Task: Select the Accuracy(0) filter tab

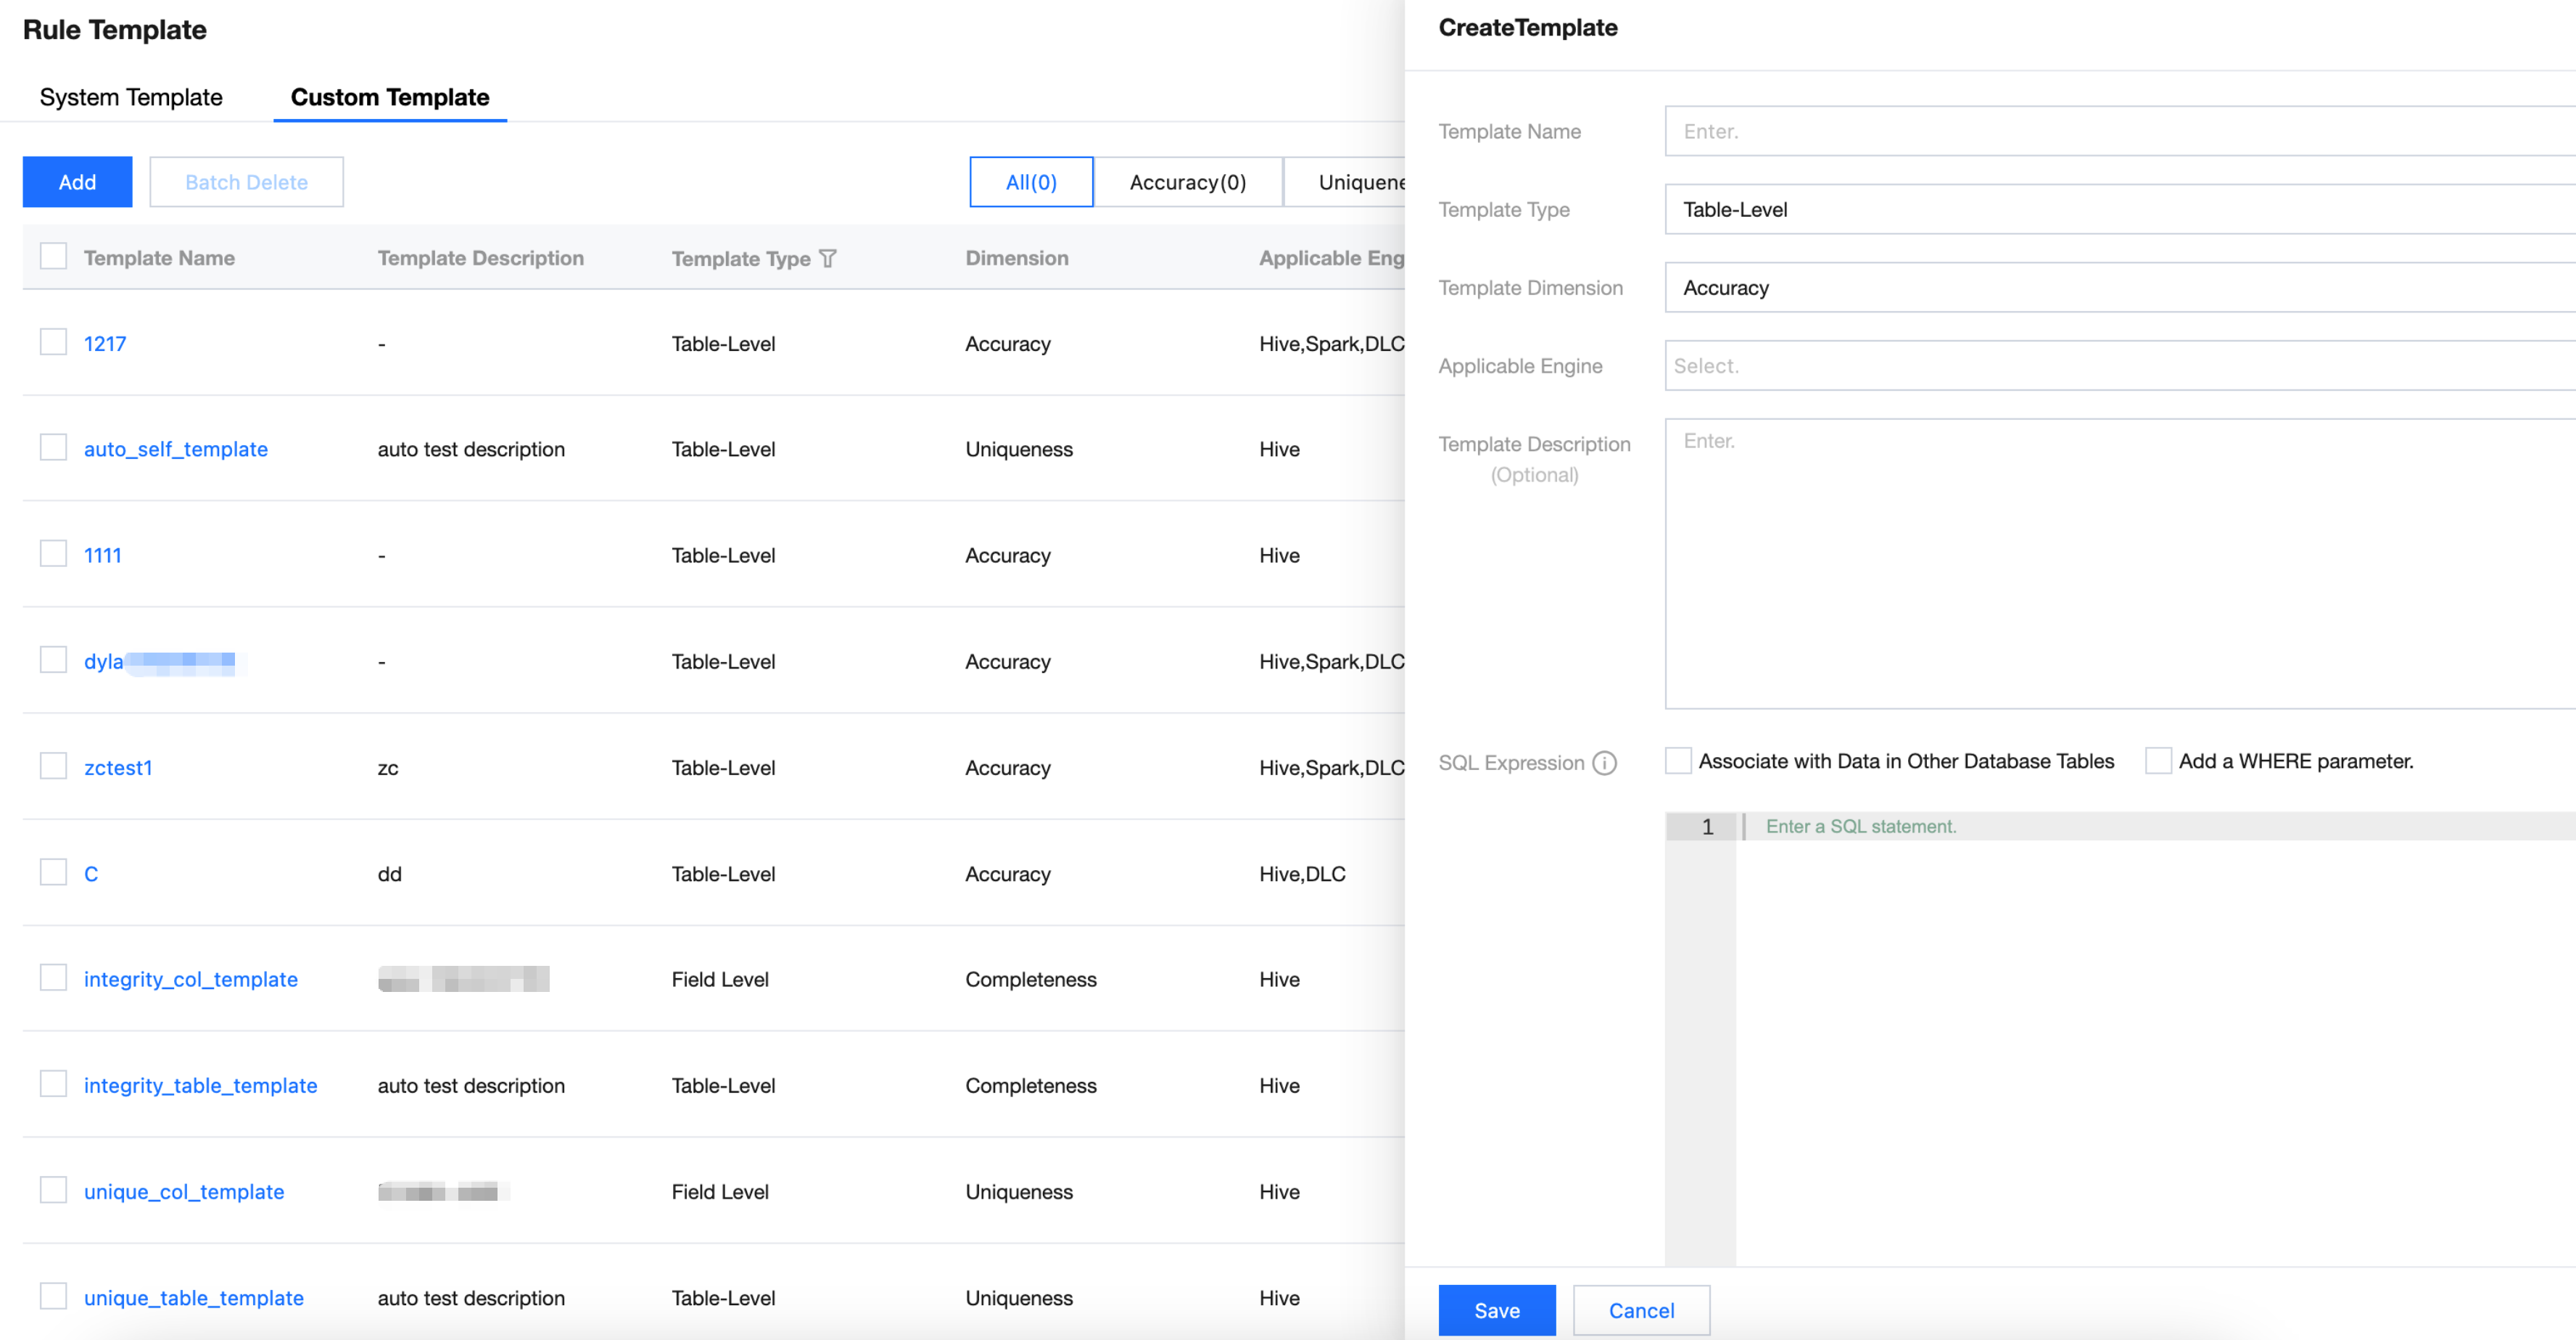Action: [x=1187, y=182]
